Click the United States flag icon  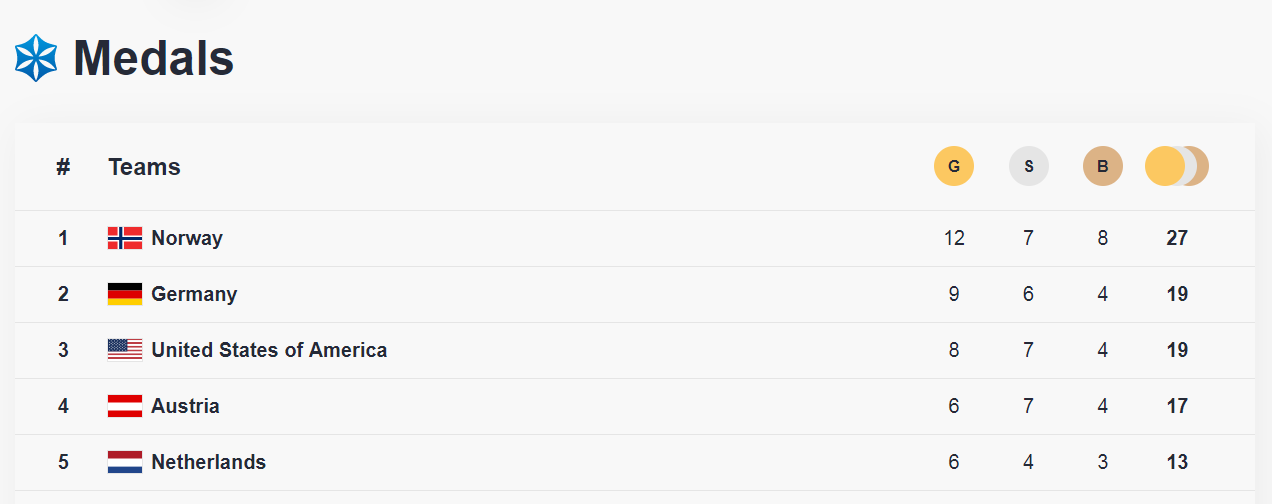125,350
